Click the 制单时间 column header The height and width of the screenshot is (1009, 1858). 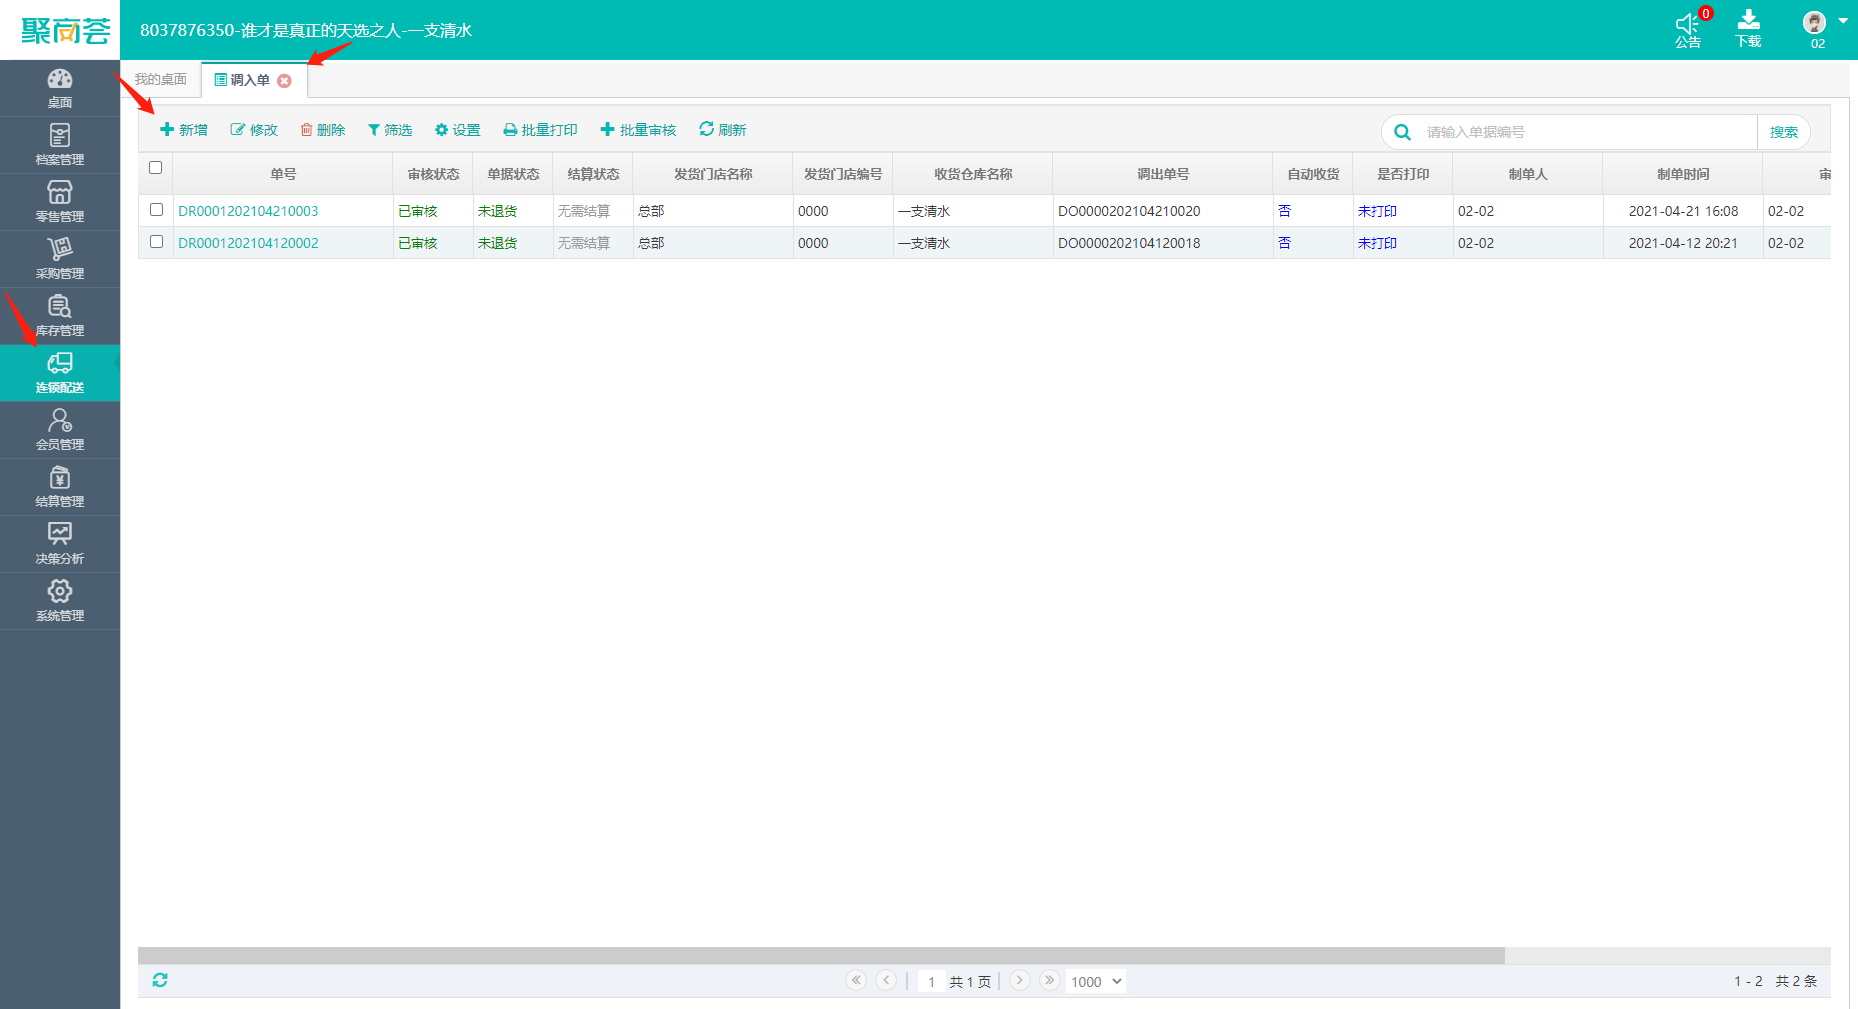coord(1683,174)
